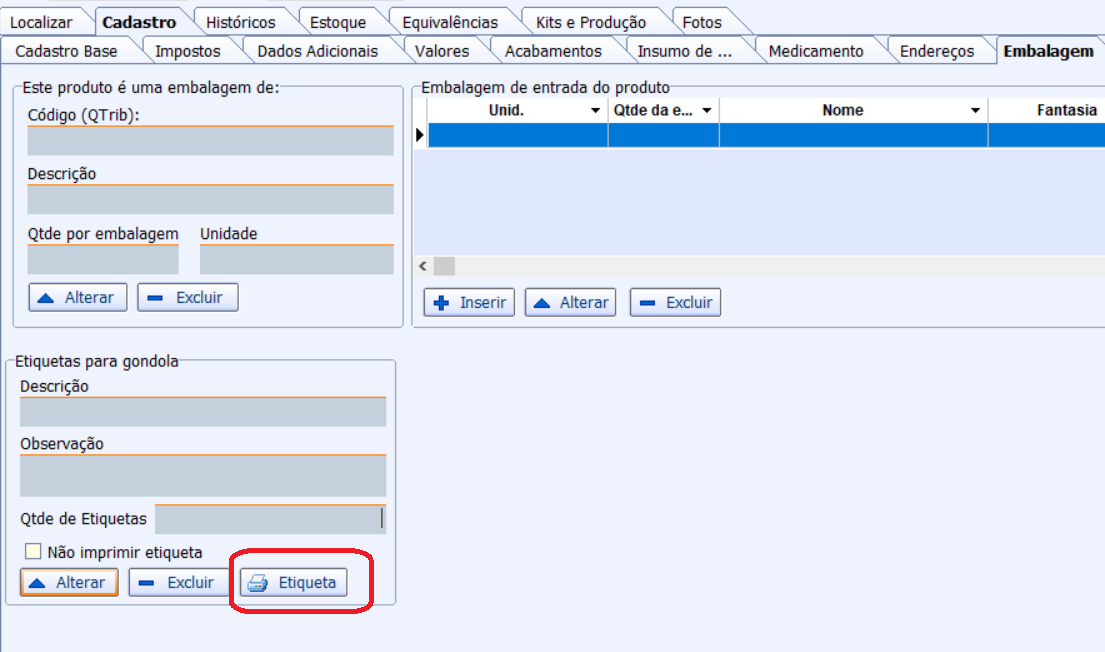Click the Qtde de Etiquetas input field
1105x652 pixels.
tap(269, 520)
